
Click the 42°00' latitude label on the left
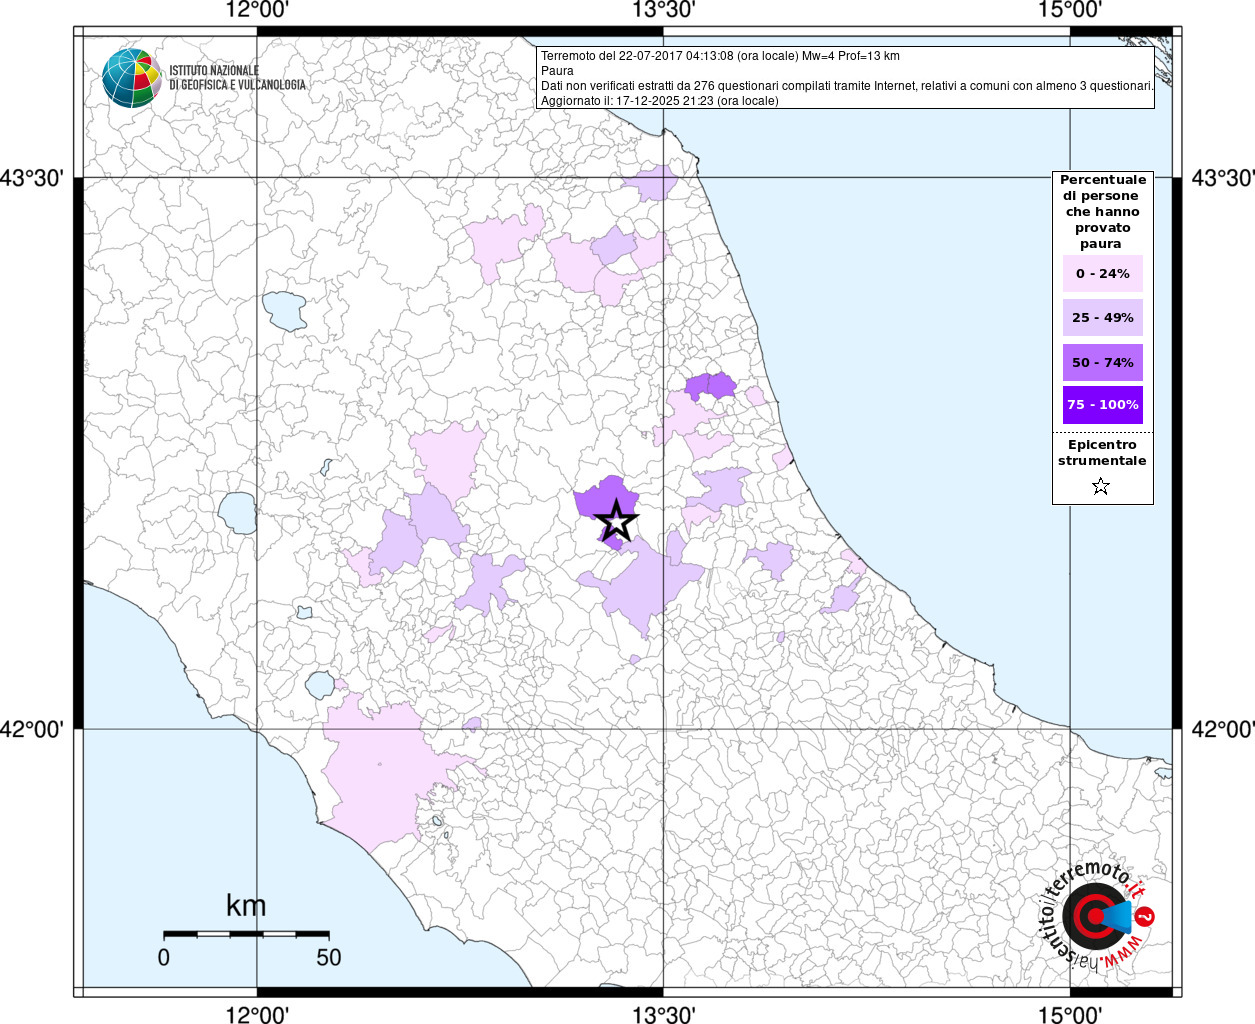(x=32, y=730)
